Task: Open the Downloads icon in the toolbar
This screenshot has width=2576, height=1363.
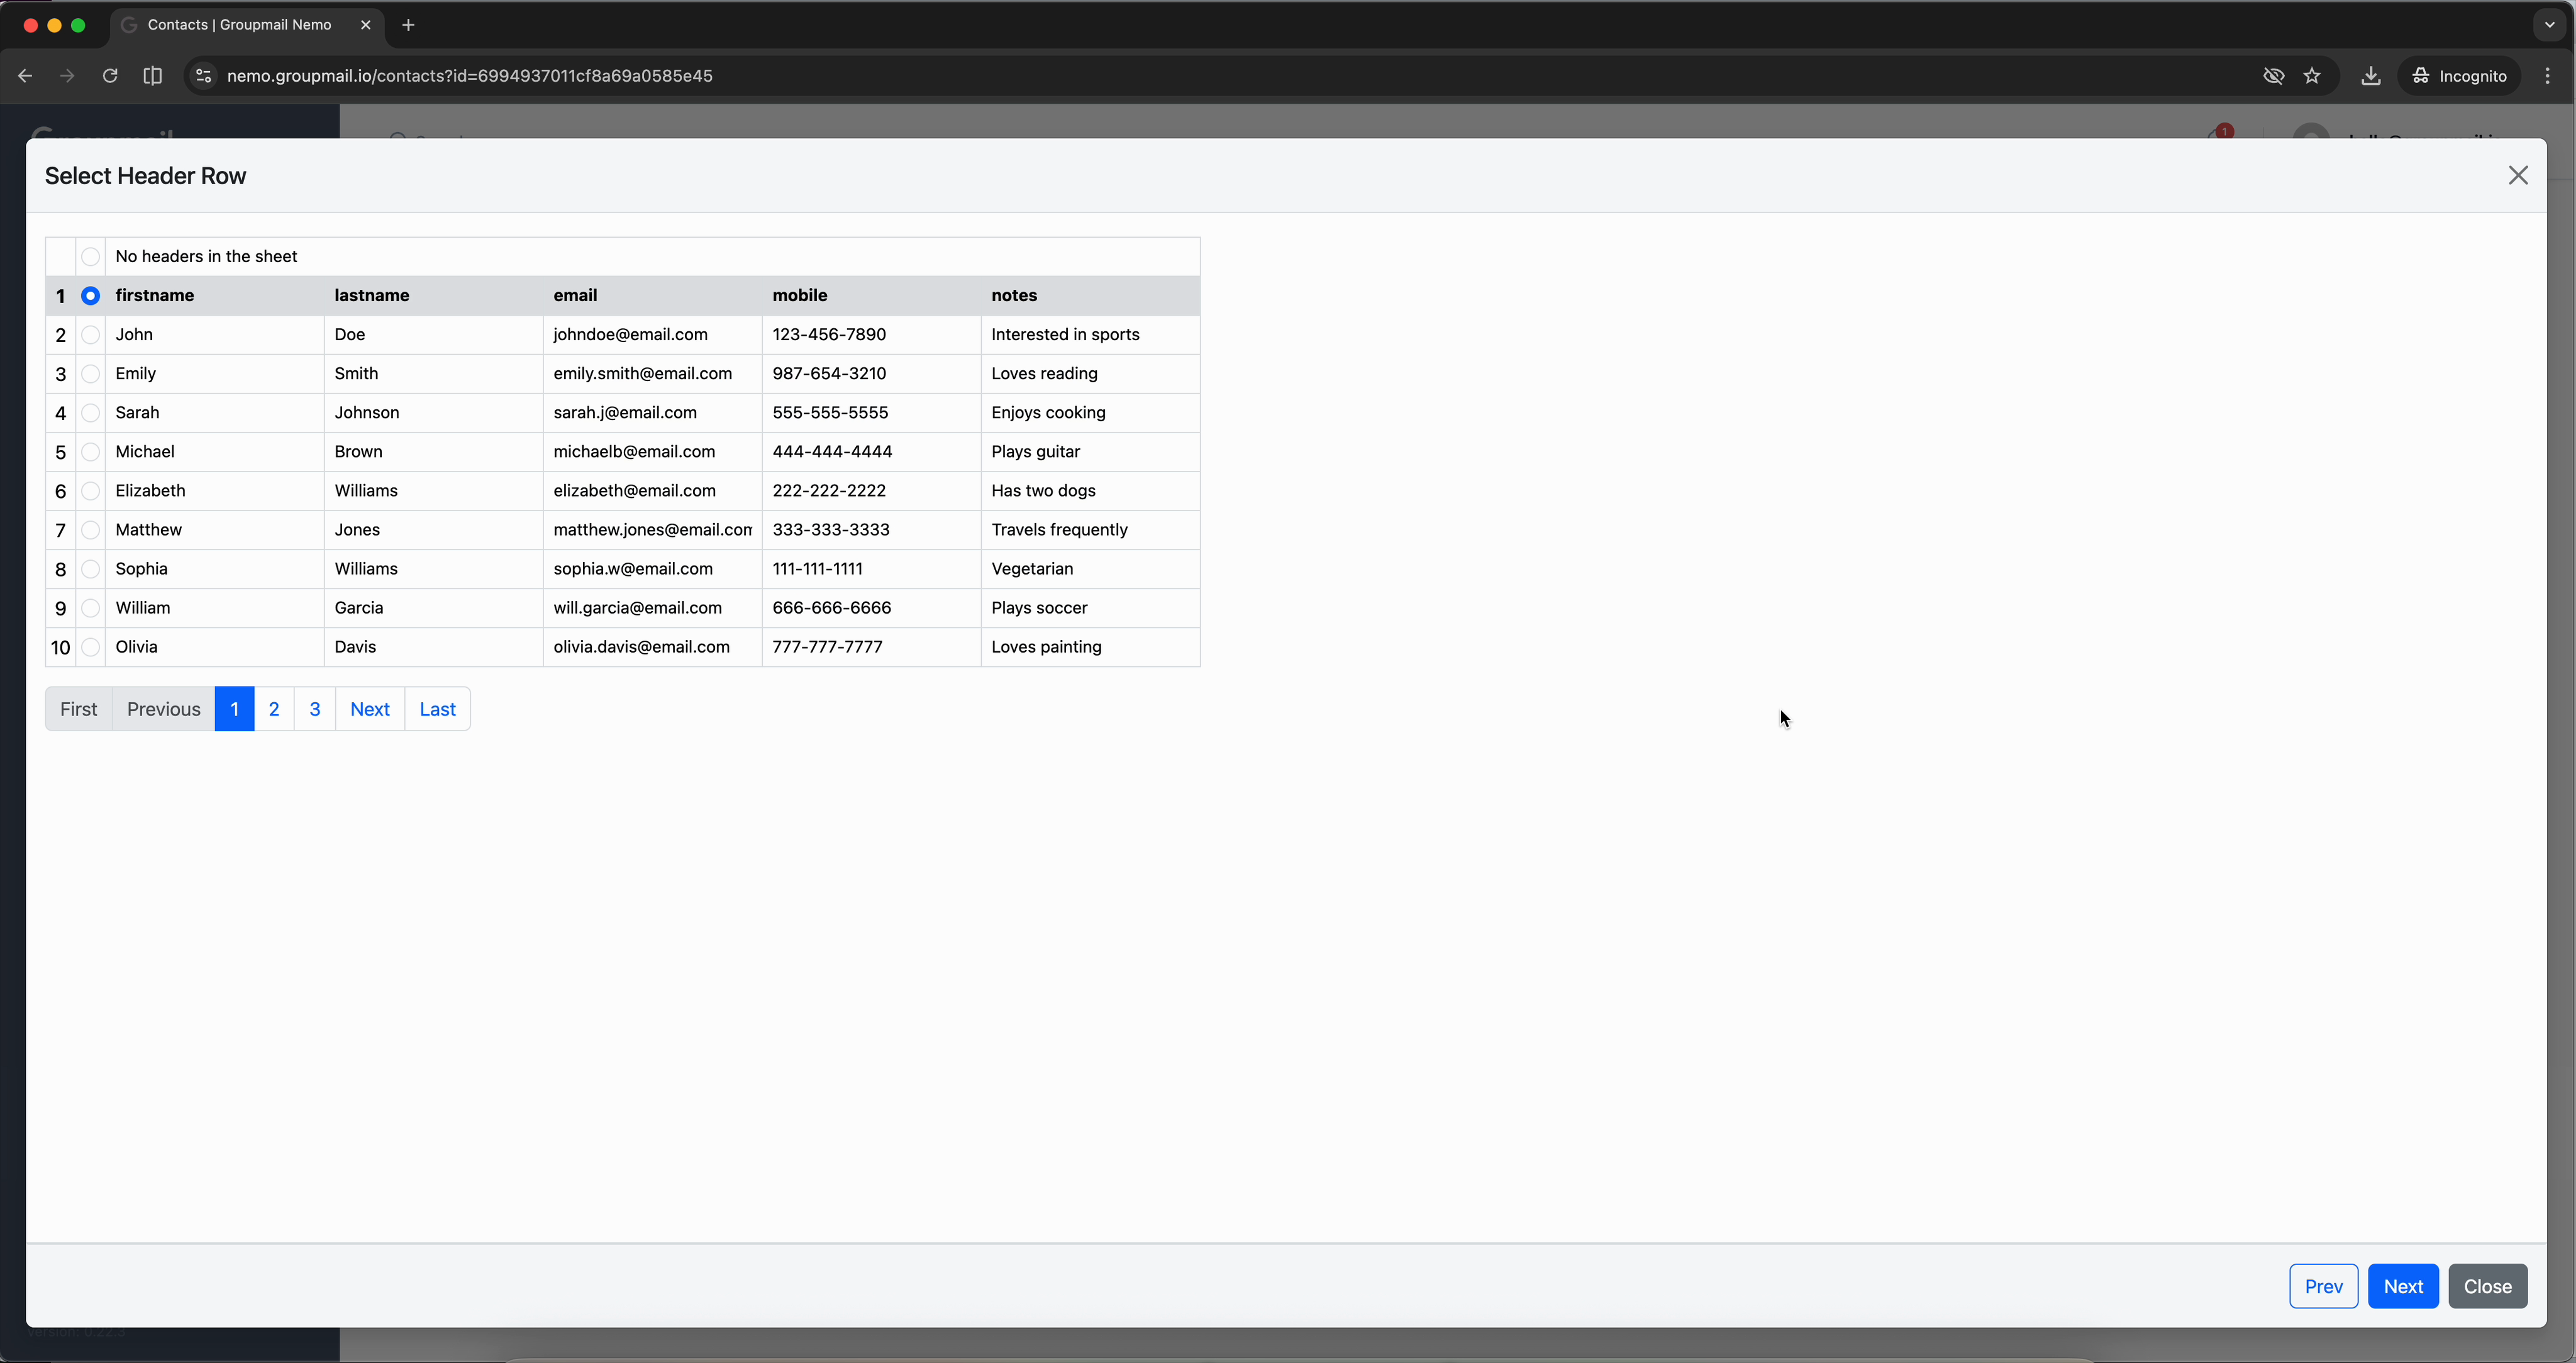Action: (x=2371, y=76)
